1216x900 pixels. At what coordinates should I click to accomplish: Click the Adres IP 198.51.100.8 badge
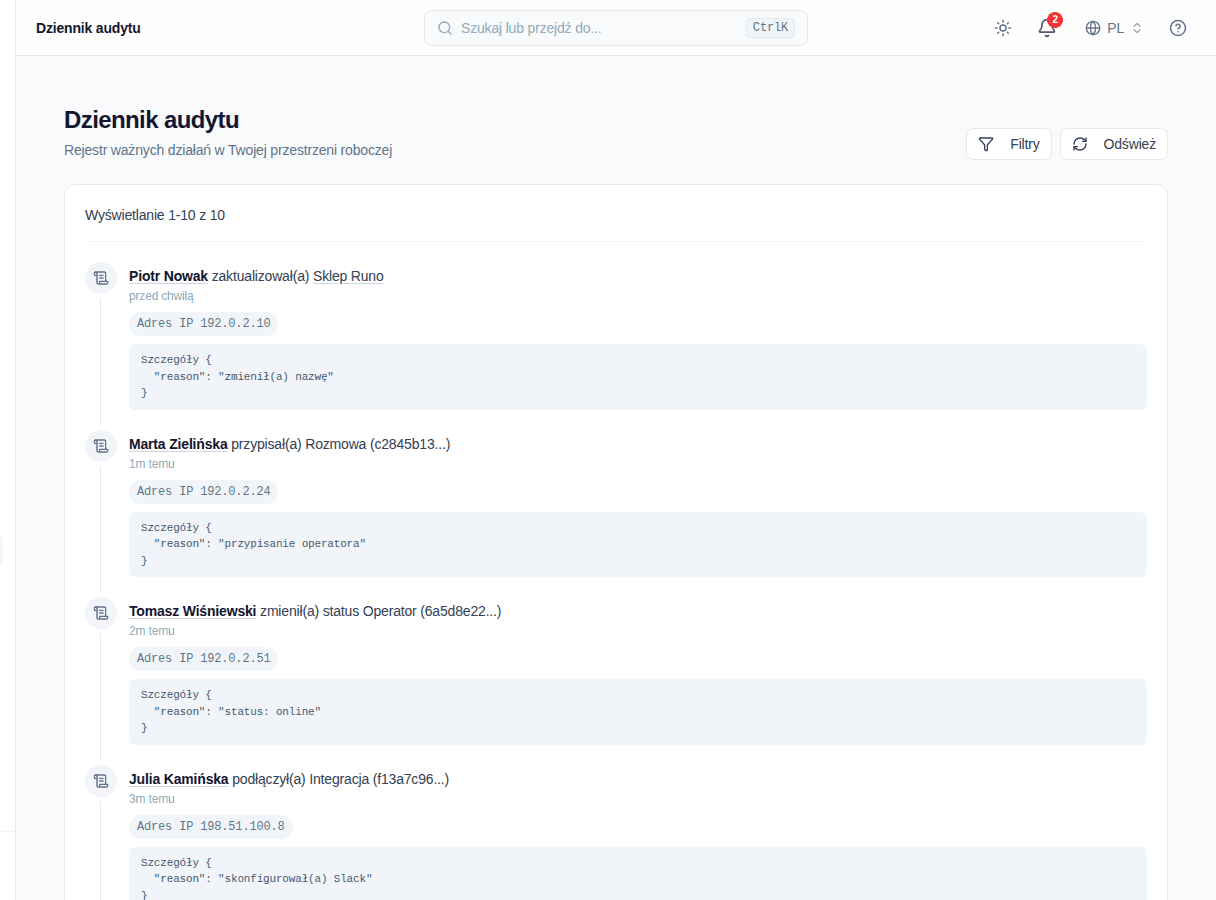coord(211,826)
